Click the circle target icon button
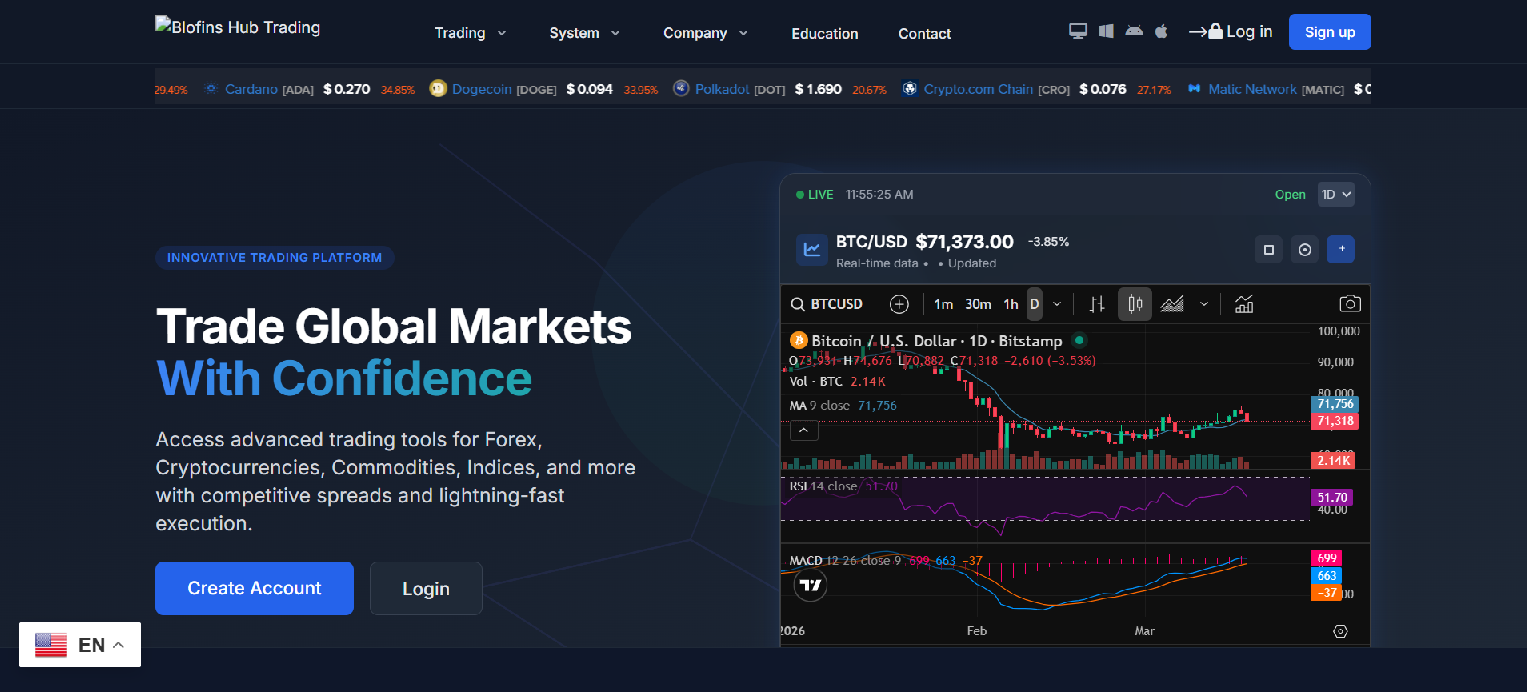The width and height of the screenshot is (1527, 692). pos(1305,250)
